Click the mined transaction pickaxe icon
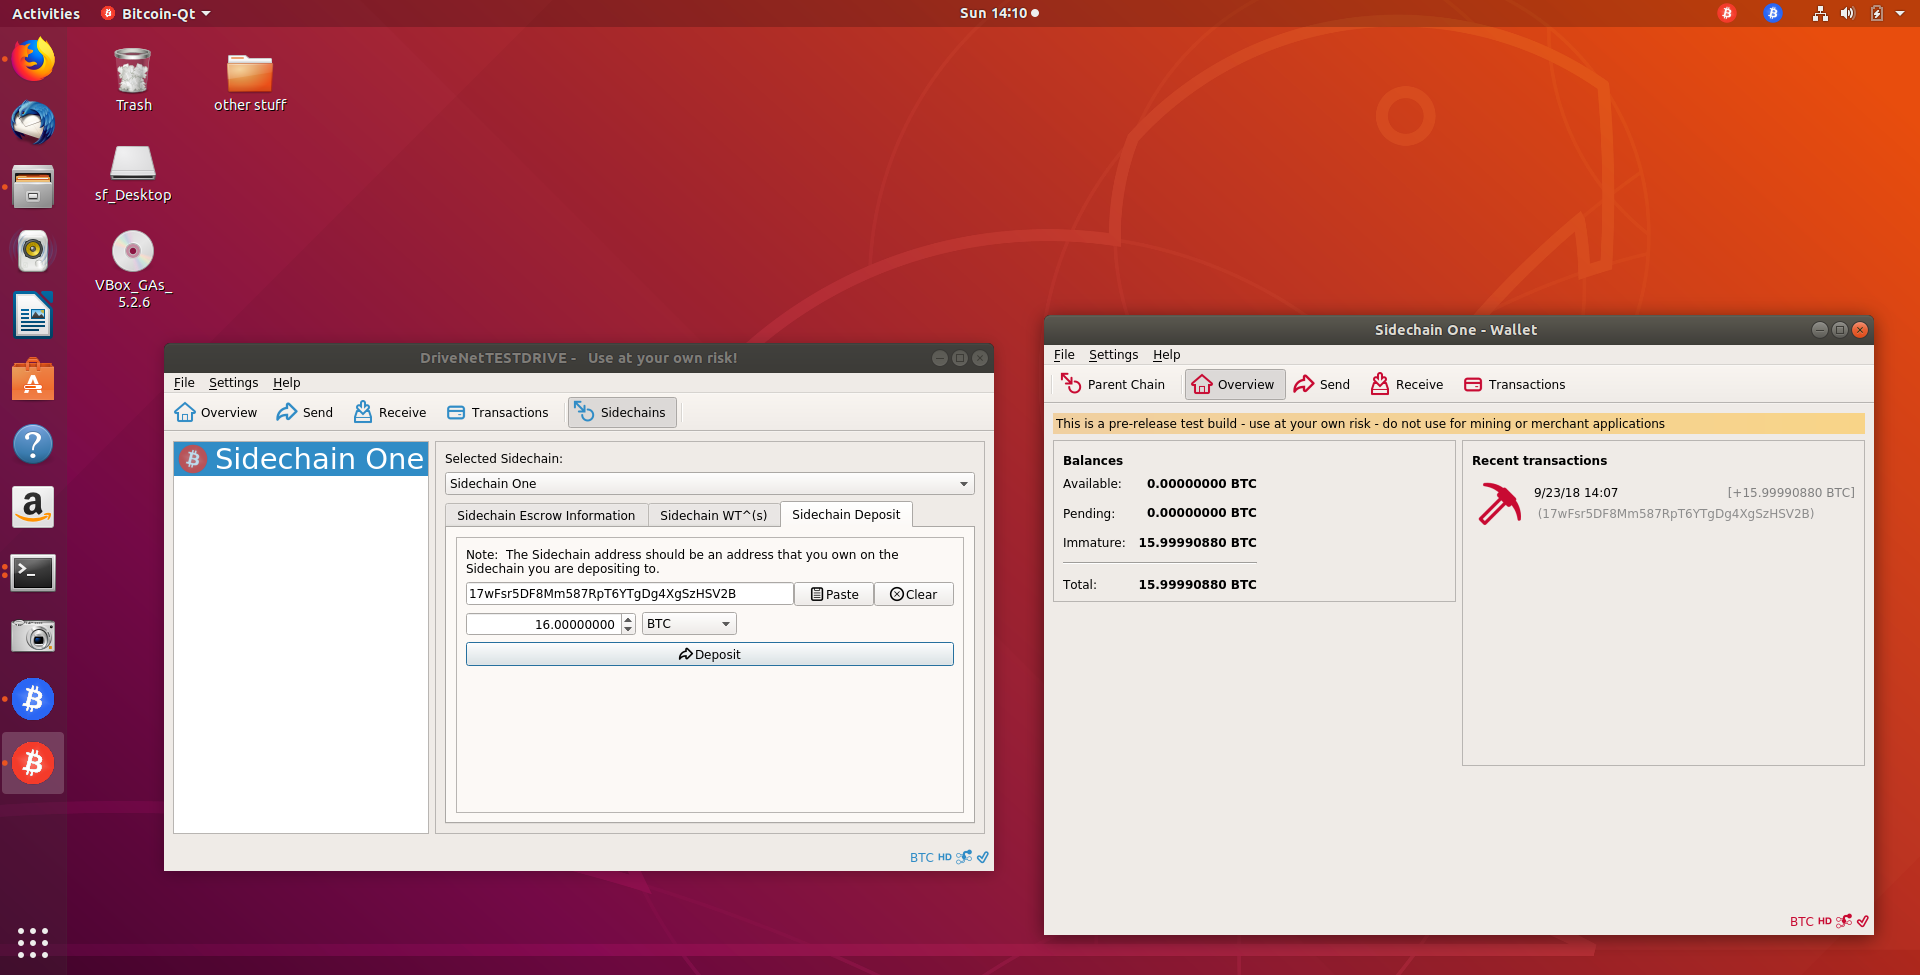This screenshot has width=1920, height=975. (x=1499, y=503)
